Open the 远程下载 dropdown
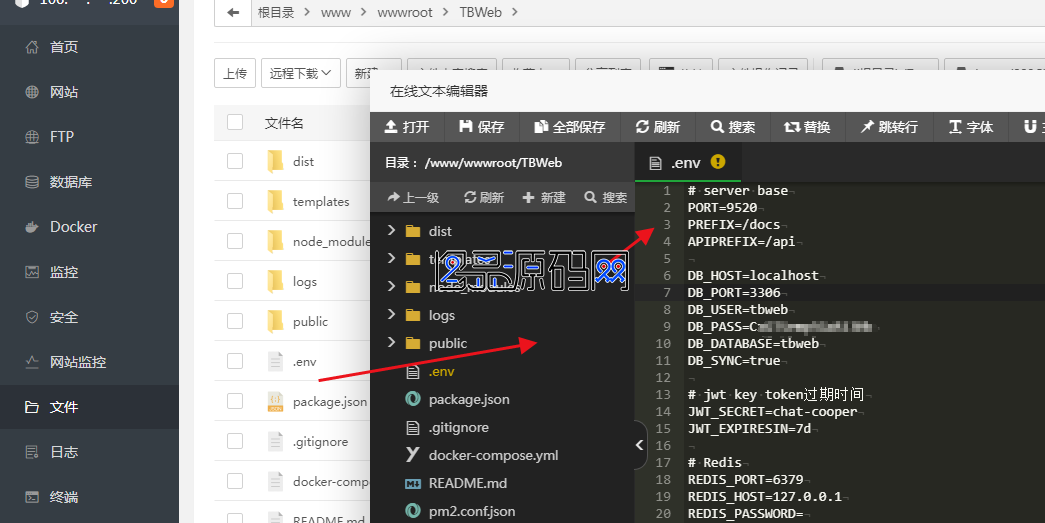Image resolution: width=1045 pixels, height=523 pixels. [x=301, y=73]
